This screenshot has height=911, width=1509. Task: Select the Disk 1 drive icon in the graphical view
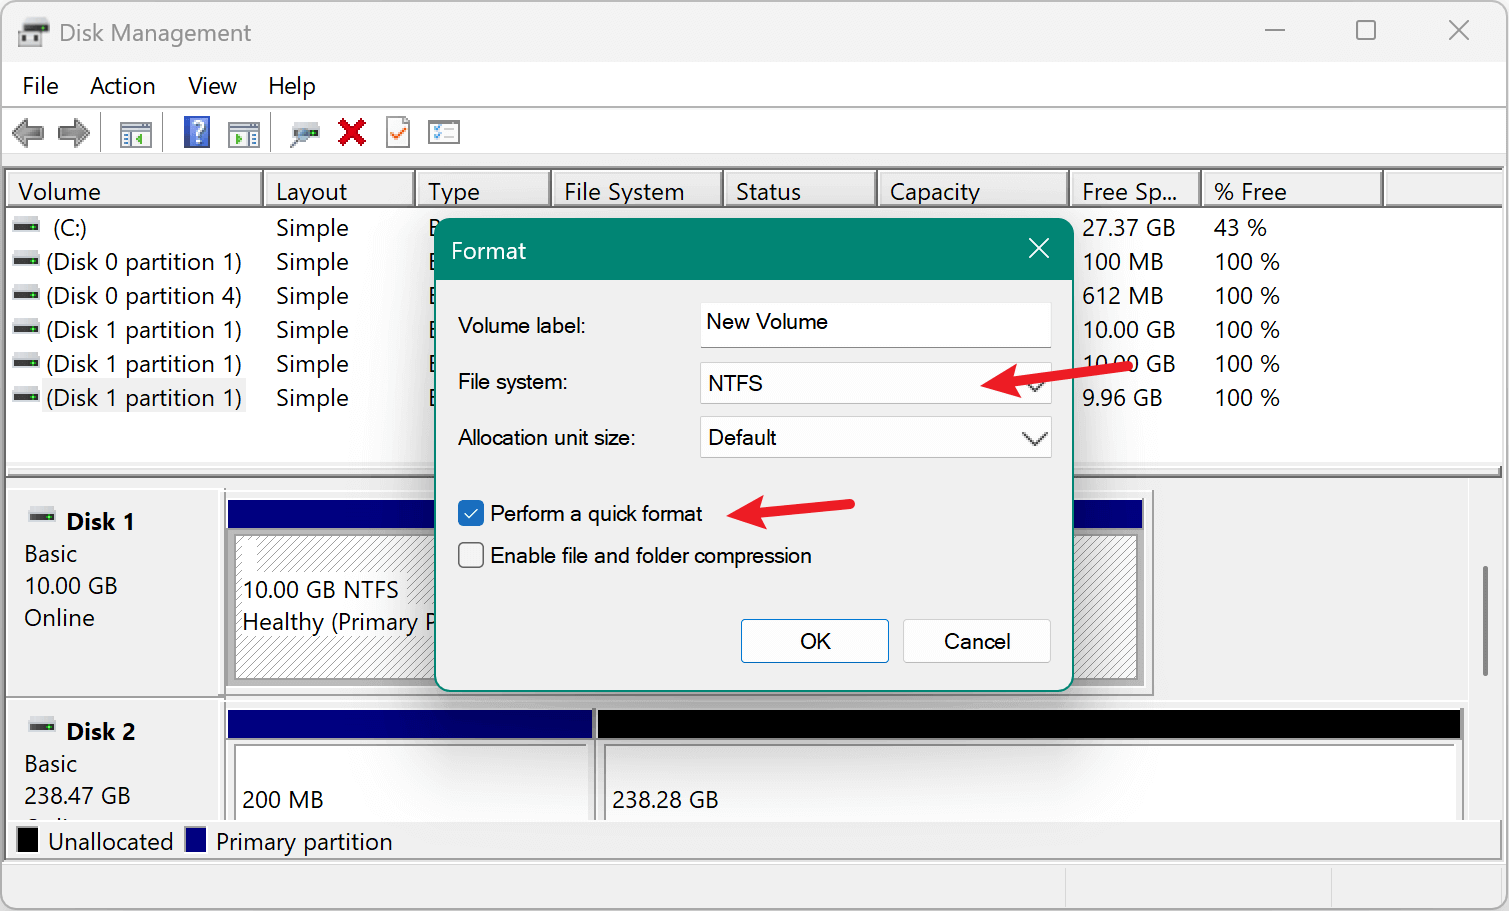click(41, 514)
